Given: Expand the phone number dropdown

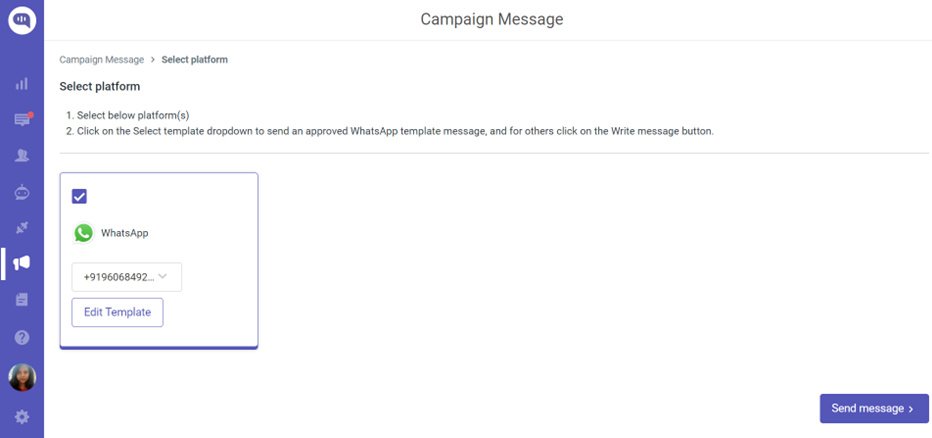Looking at the screenshot, I should pos(127,277).
